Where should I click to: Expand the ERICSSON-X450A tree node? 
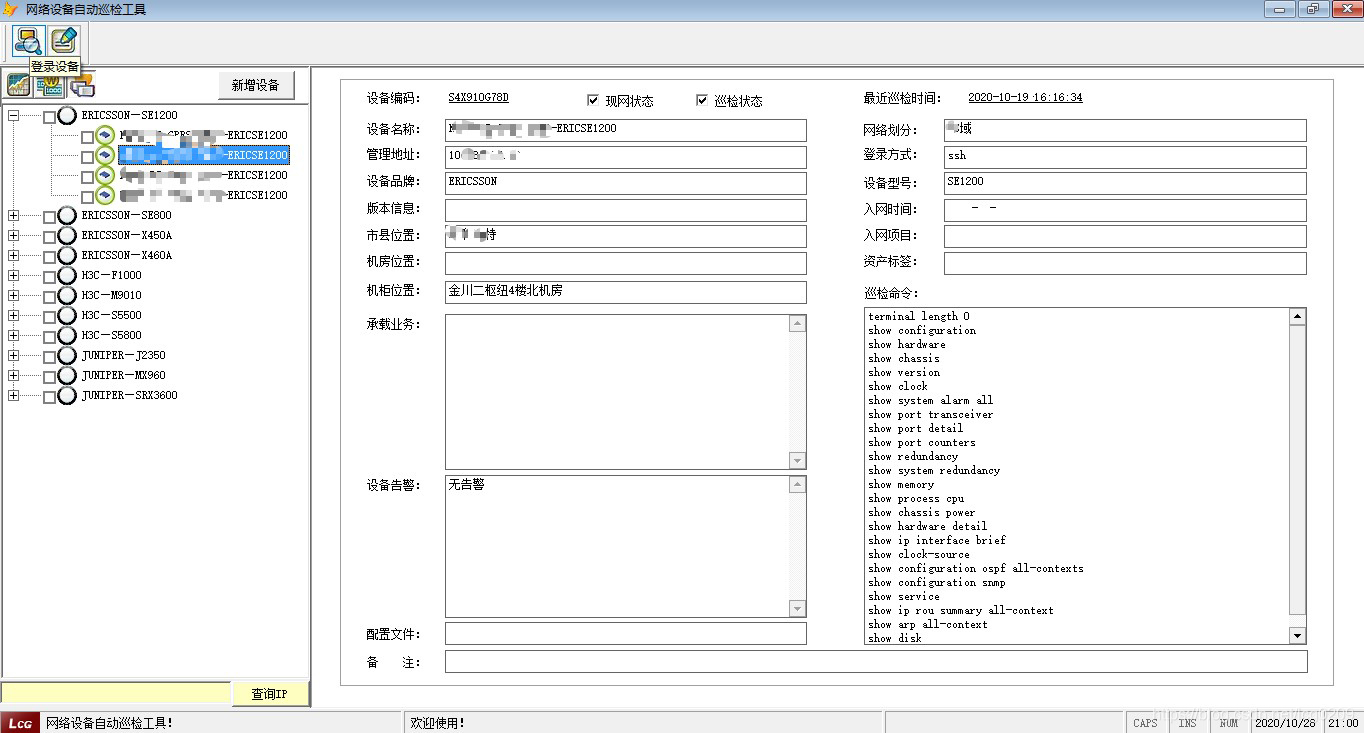pos(13,235)
